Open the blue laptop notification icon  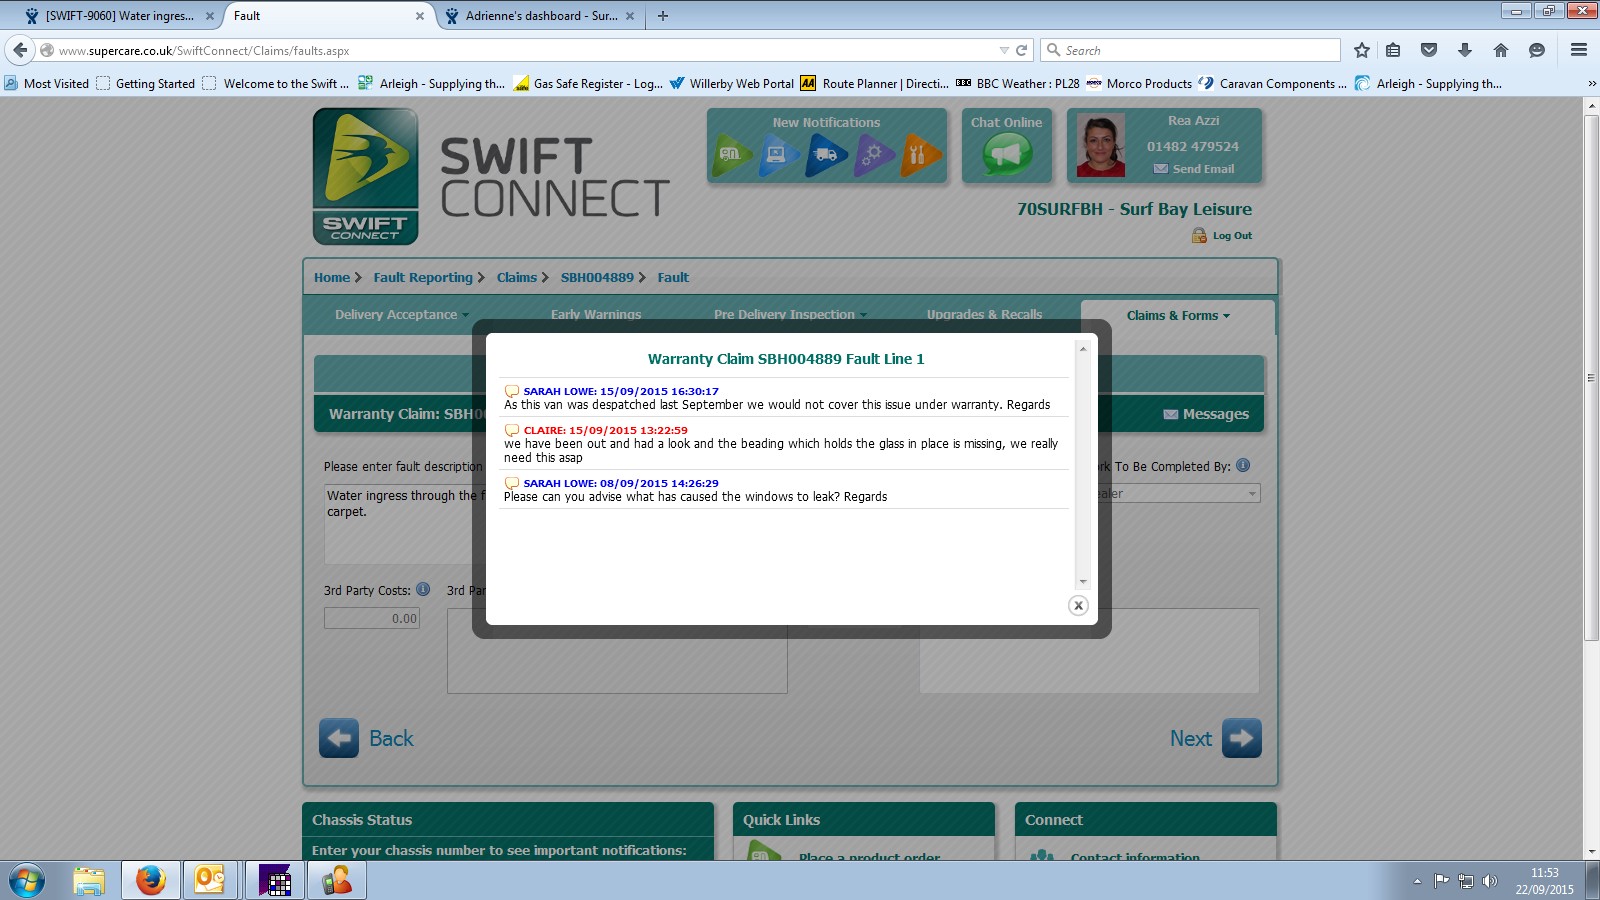click(779, 155)
